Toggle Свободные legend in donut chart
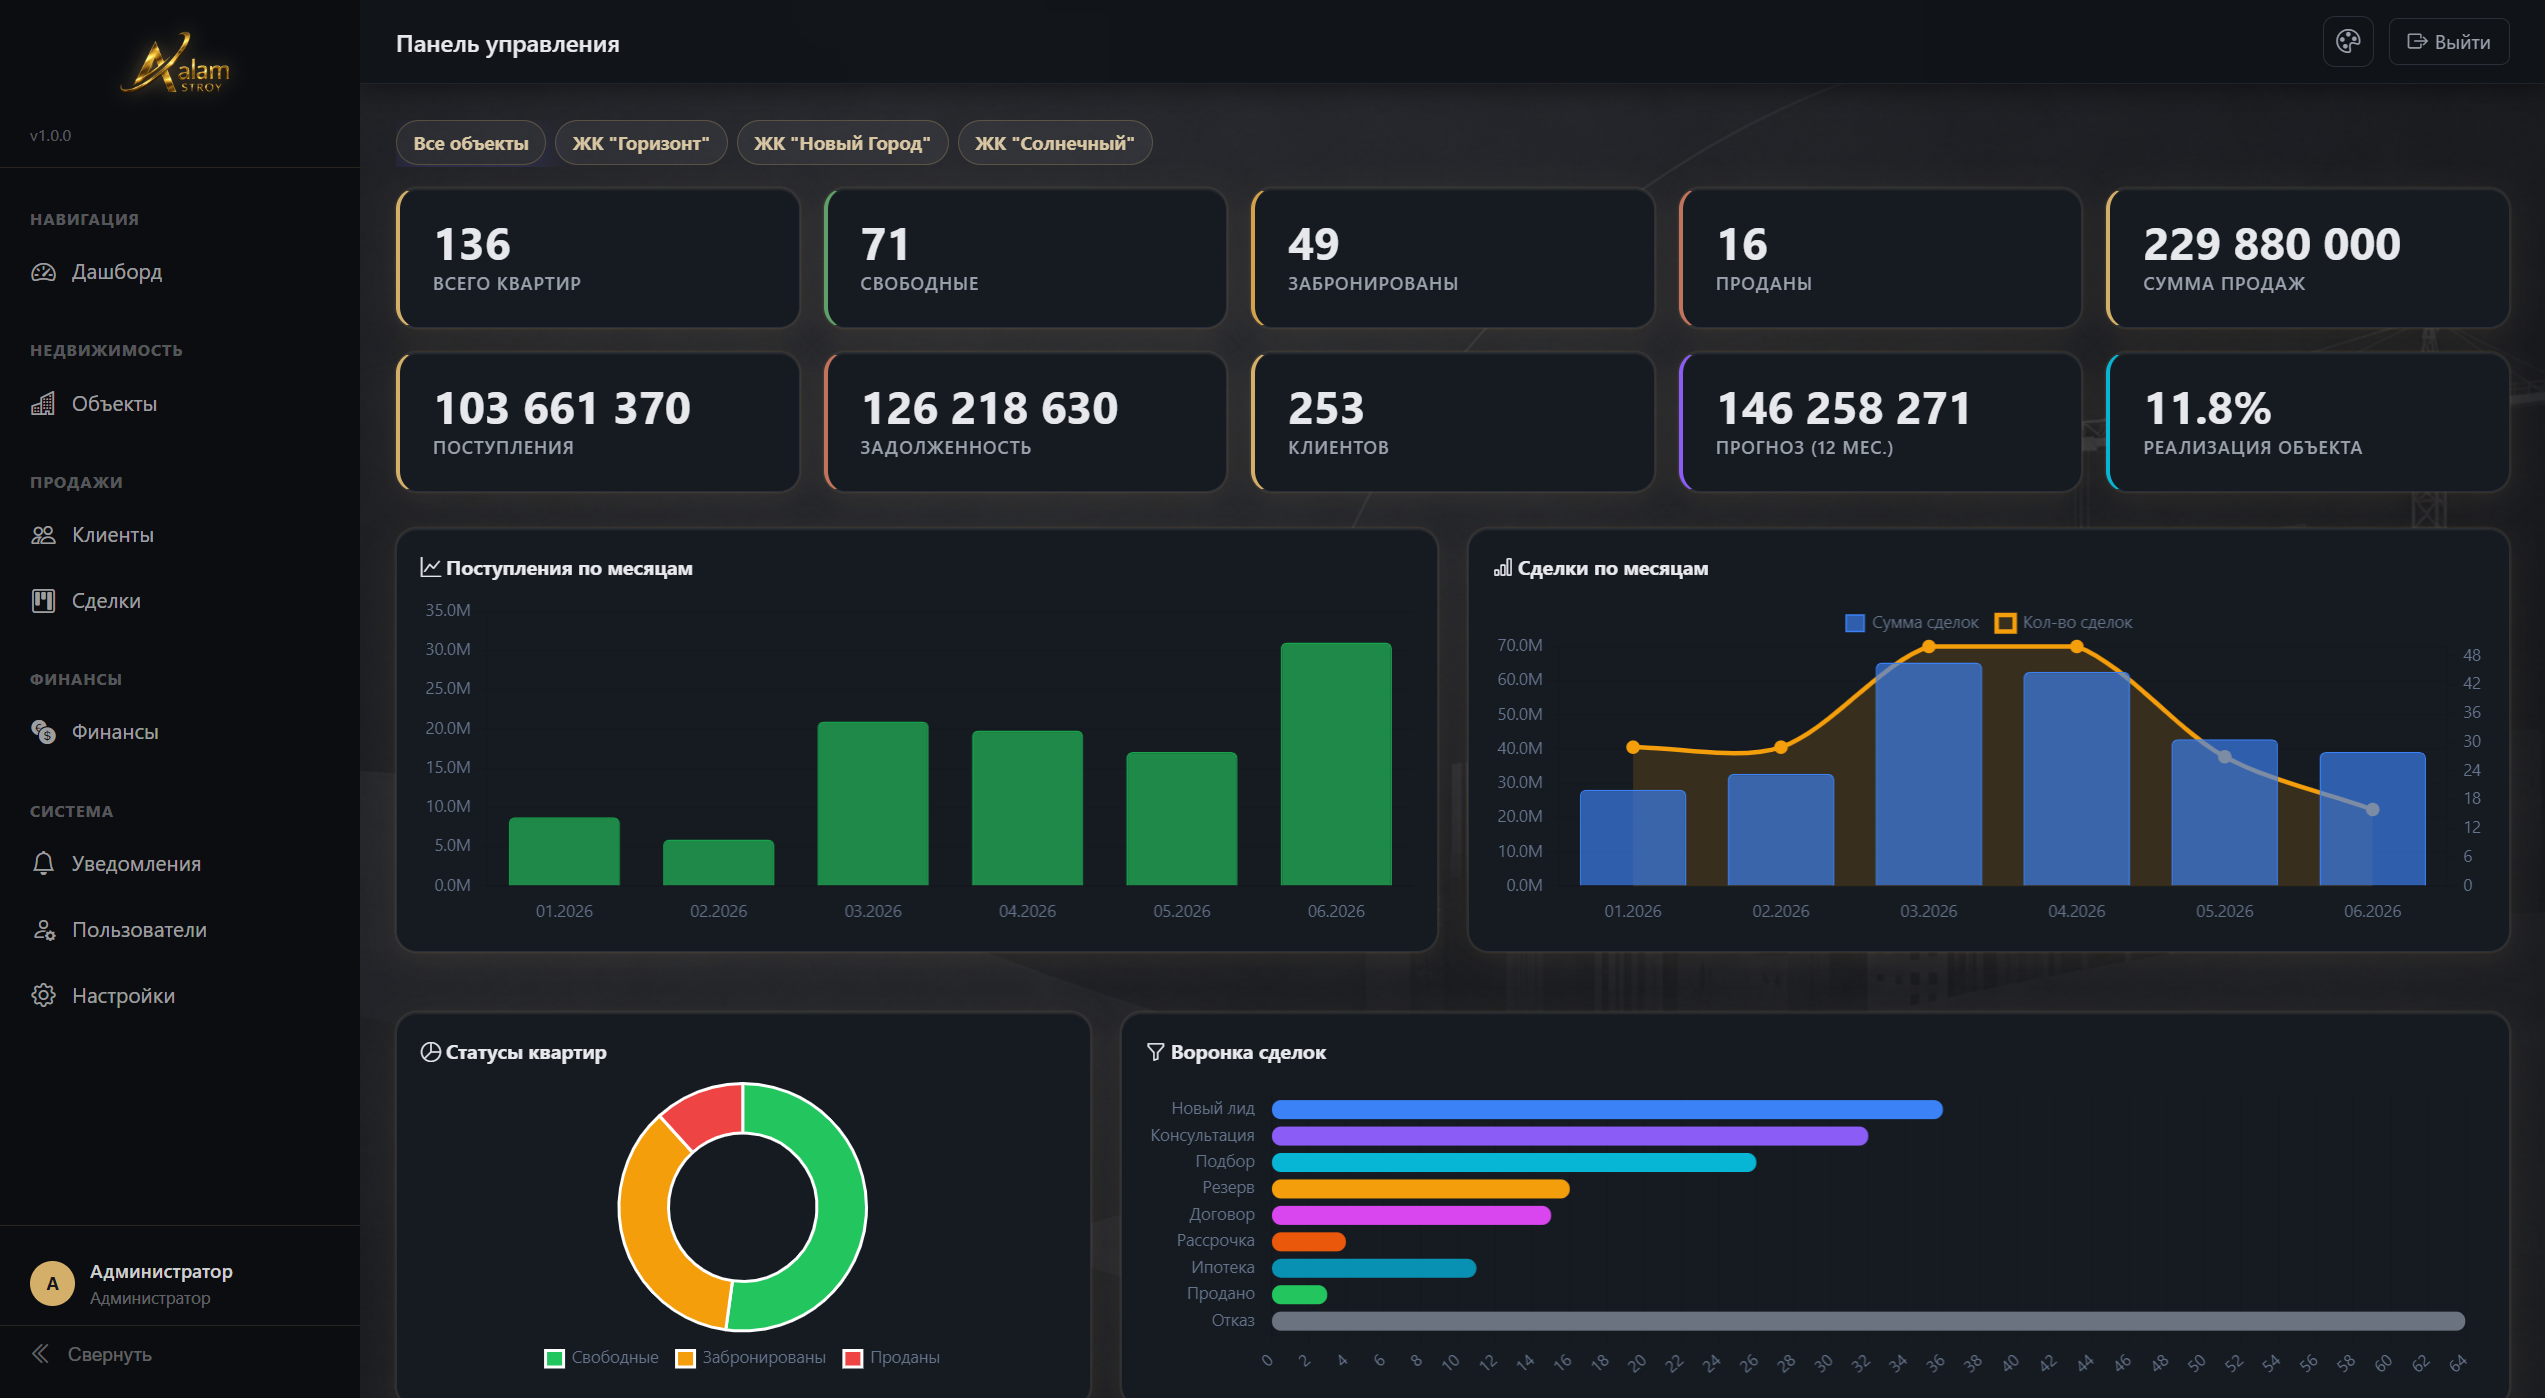Image resolution: width=2545 pixels, height=1398 pixels. 601,1358
